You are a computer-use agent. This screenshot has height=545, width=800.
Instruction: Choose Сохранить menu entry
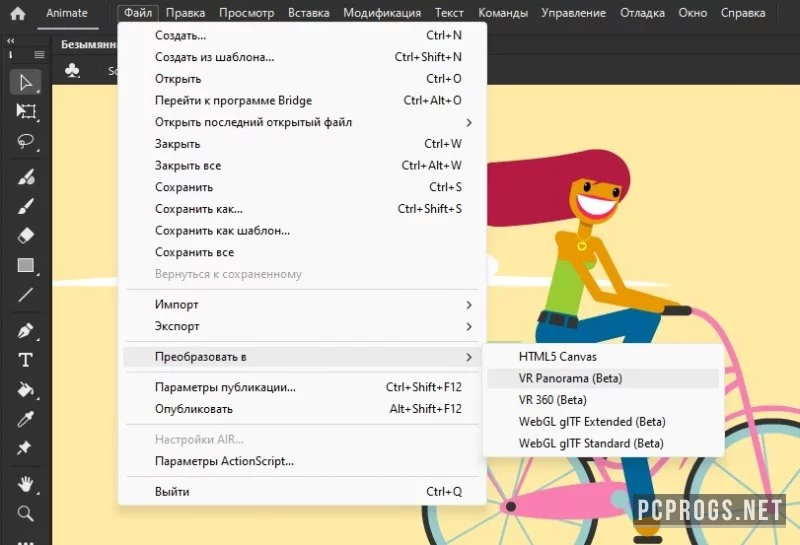pos(302,187)
